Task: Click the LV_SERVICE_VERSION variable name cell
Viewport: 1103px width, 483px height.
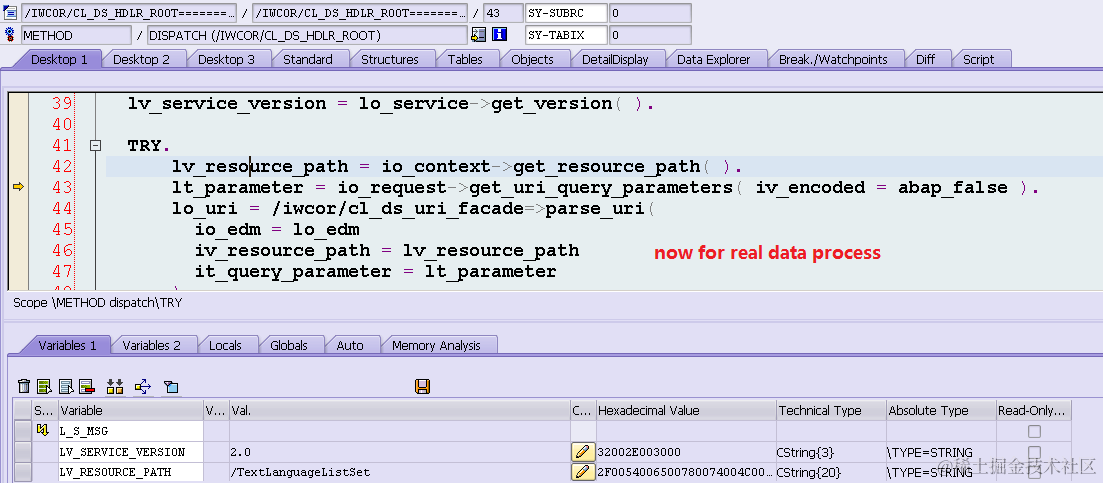Action: tap(131, 452)
